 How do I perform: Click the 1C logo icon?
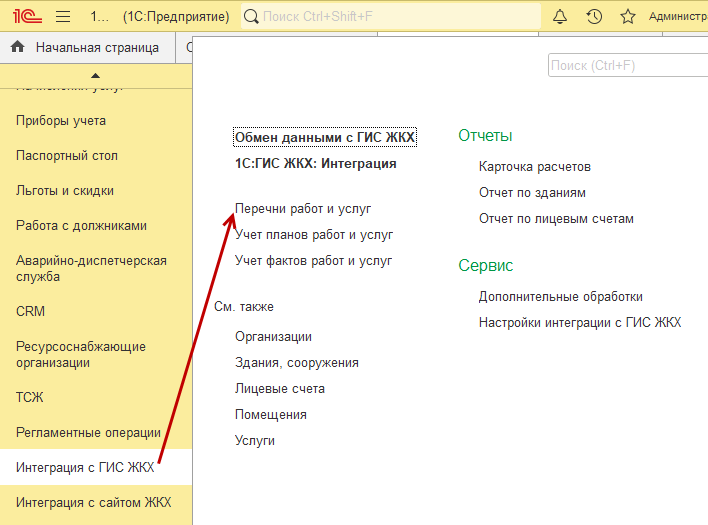27,16
